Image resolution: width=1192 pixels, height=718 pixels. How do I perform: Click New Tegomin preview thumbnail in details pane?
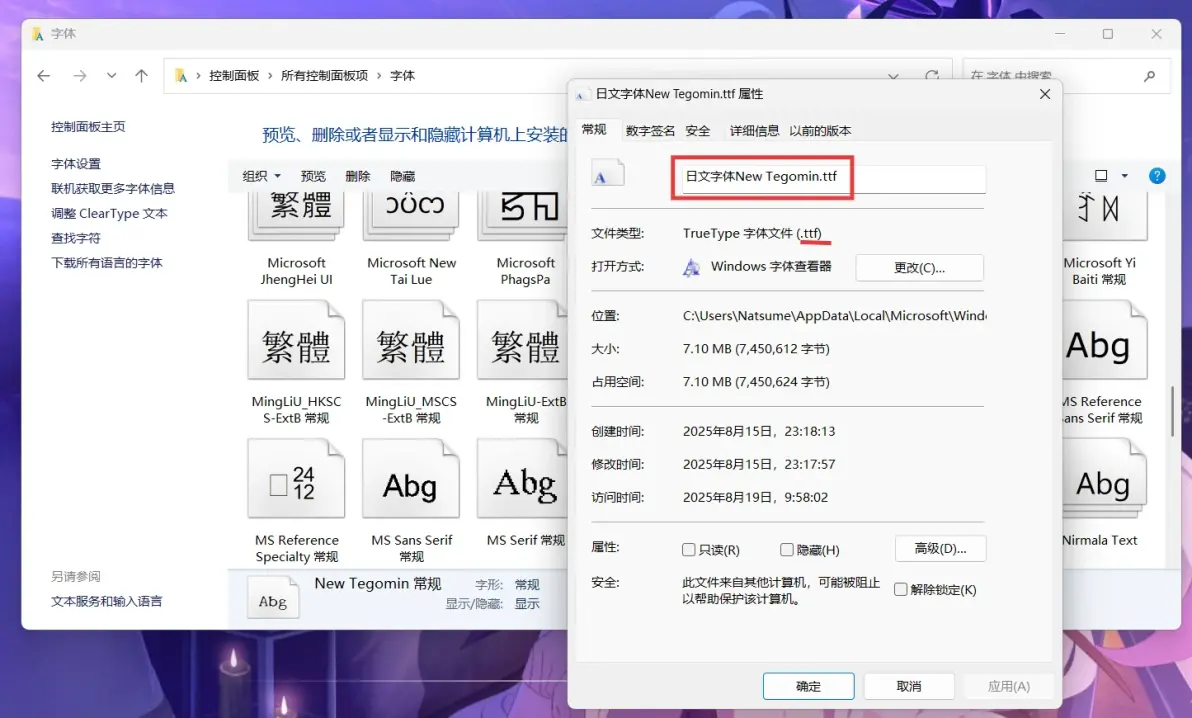click(x=273, y=599)
